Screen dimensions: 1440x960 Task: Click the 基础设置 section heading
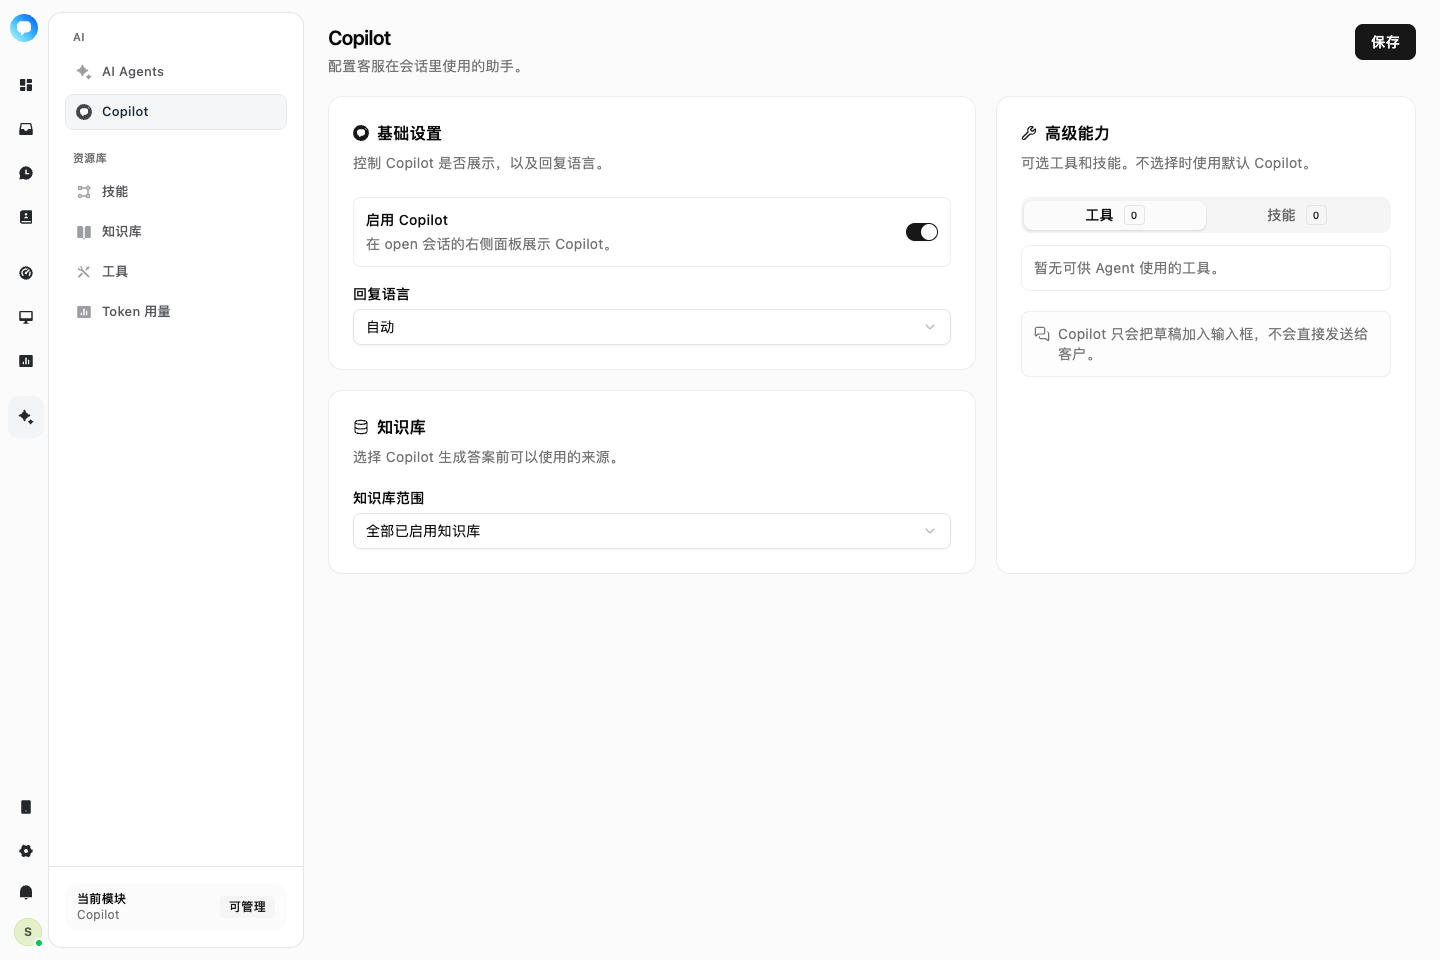[x=409, y=133]
